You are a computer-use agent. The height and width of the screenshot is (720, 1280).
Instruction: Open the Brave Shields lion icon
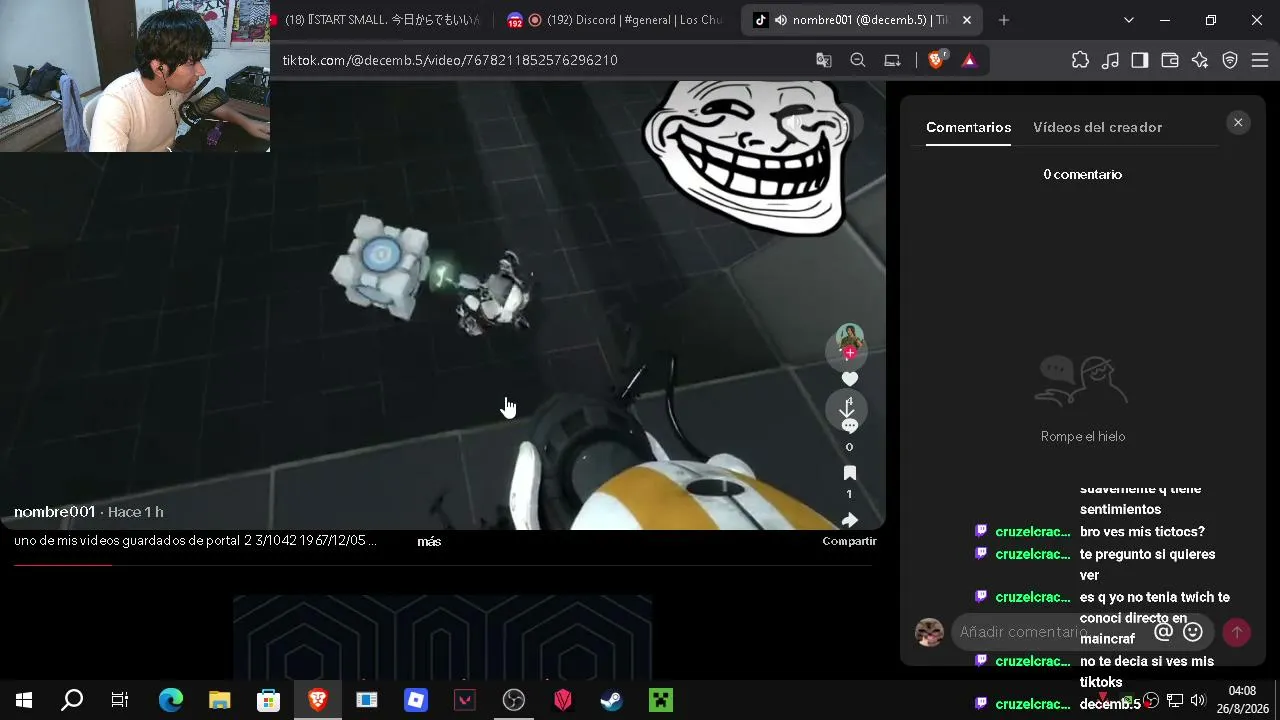(x=937, y=60)
